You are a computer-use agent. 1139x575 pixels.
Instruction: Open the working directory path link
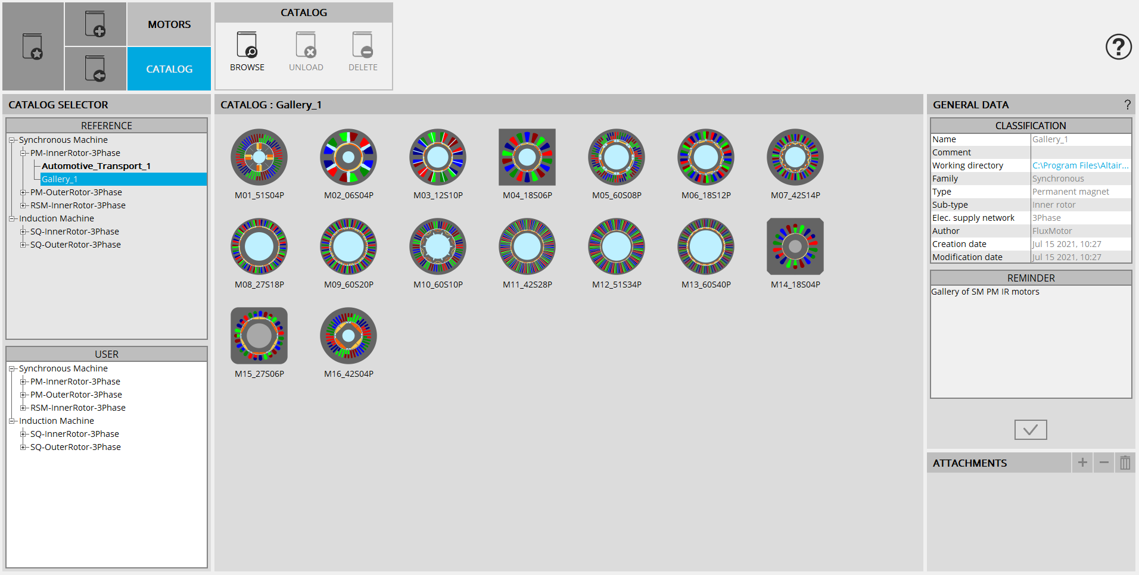click(x=1080, y=165)
